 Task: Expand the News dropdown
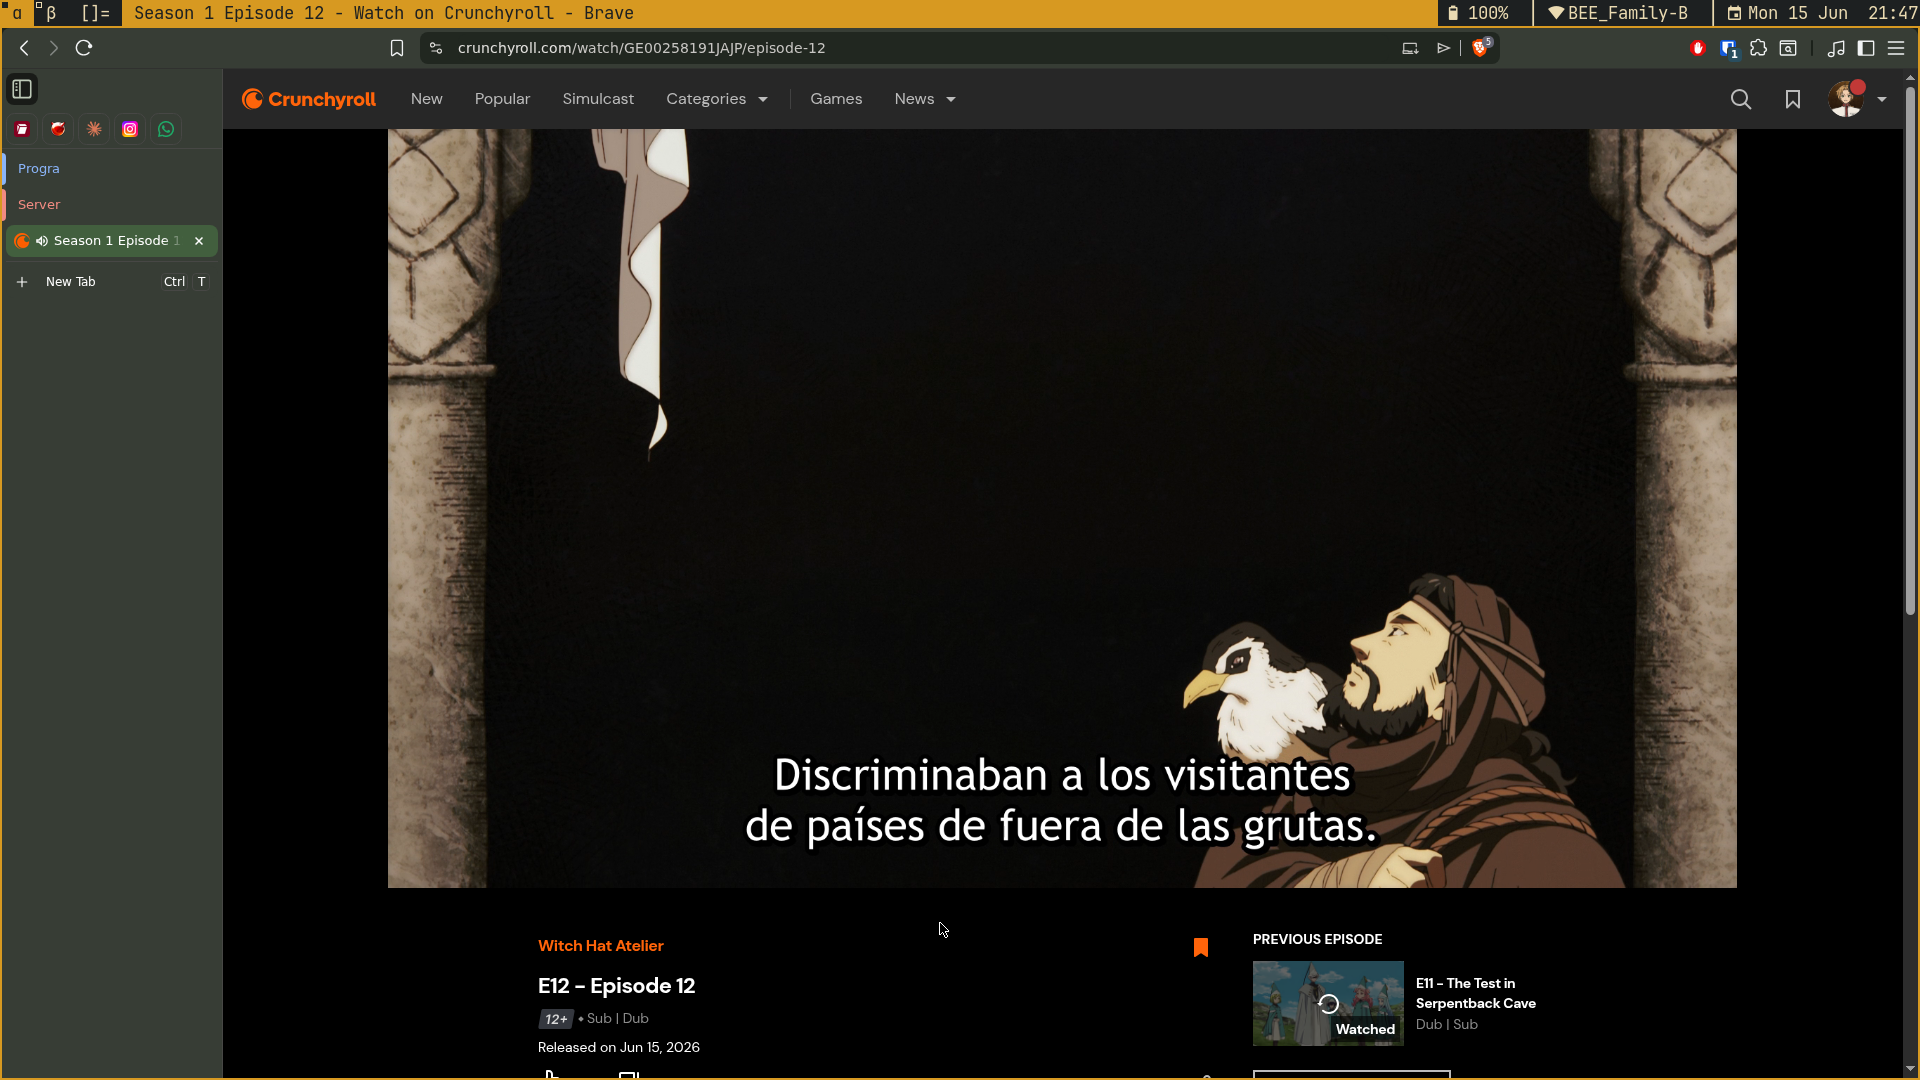(925, 99)
